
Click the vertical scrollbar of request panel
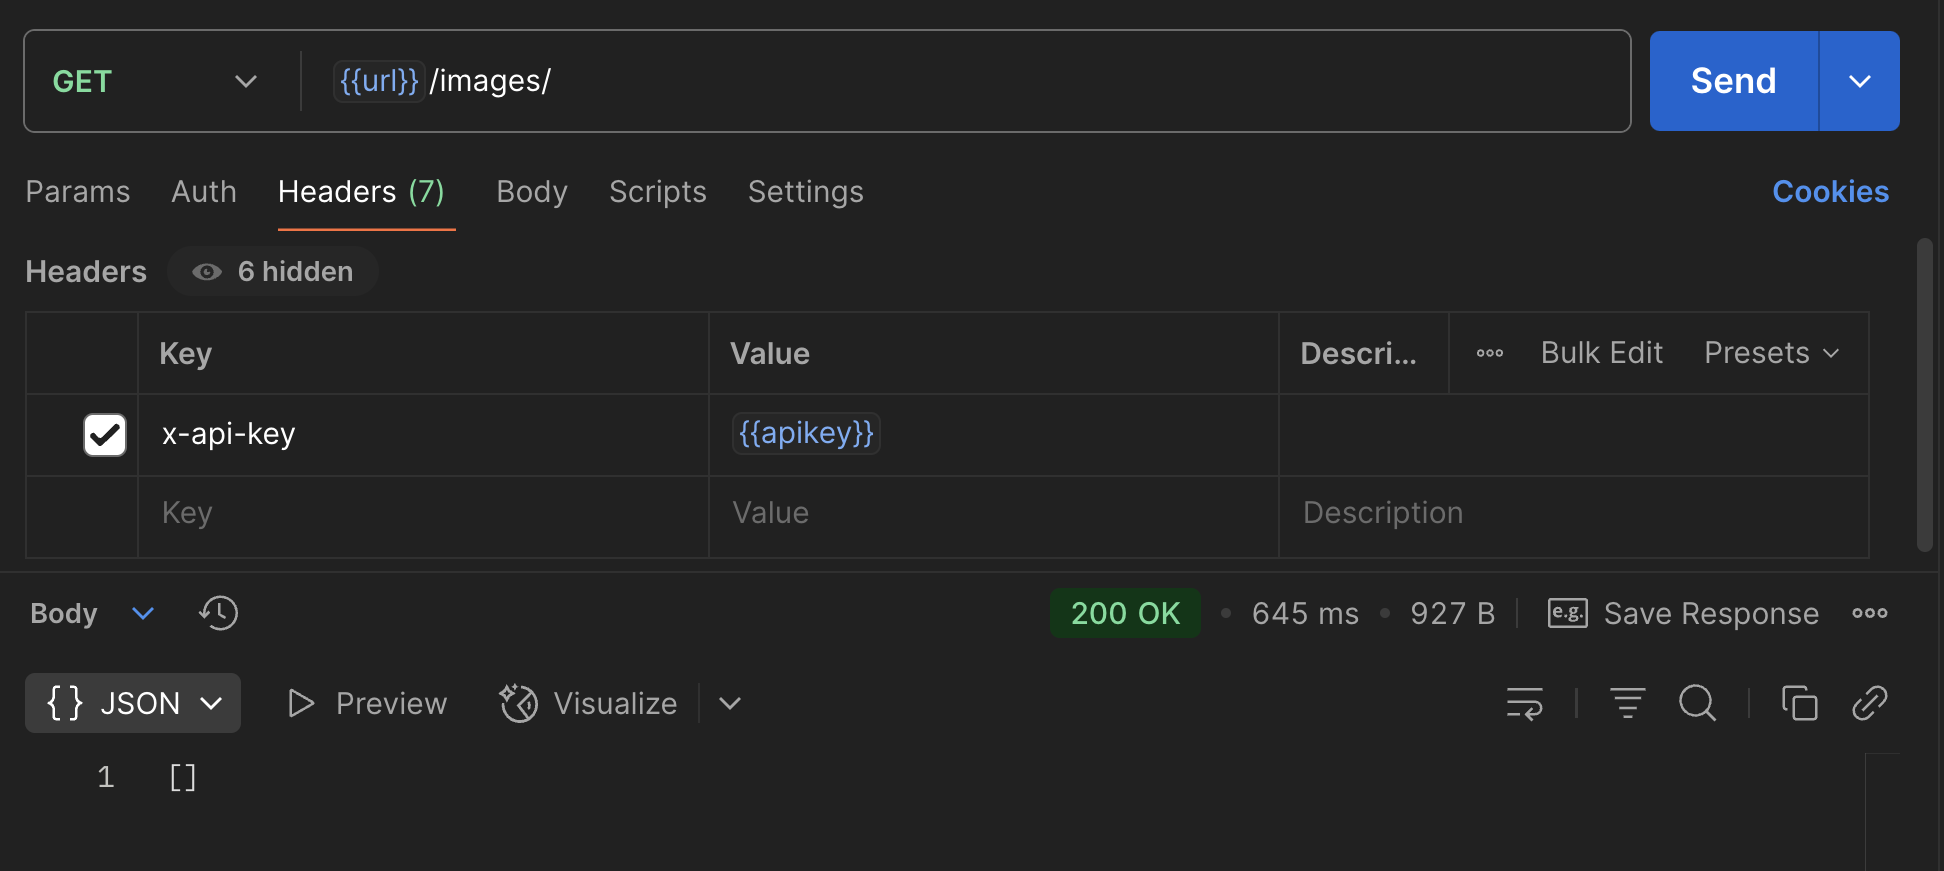[1924, 394]
